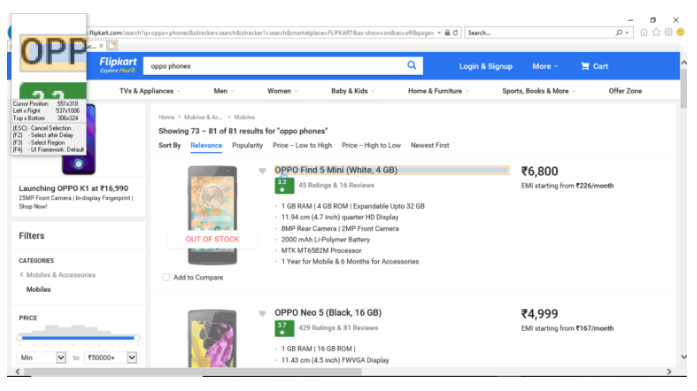Expand the More menu

coord(545,66)
